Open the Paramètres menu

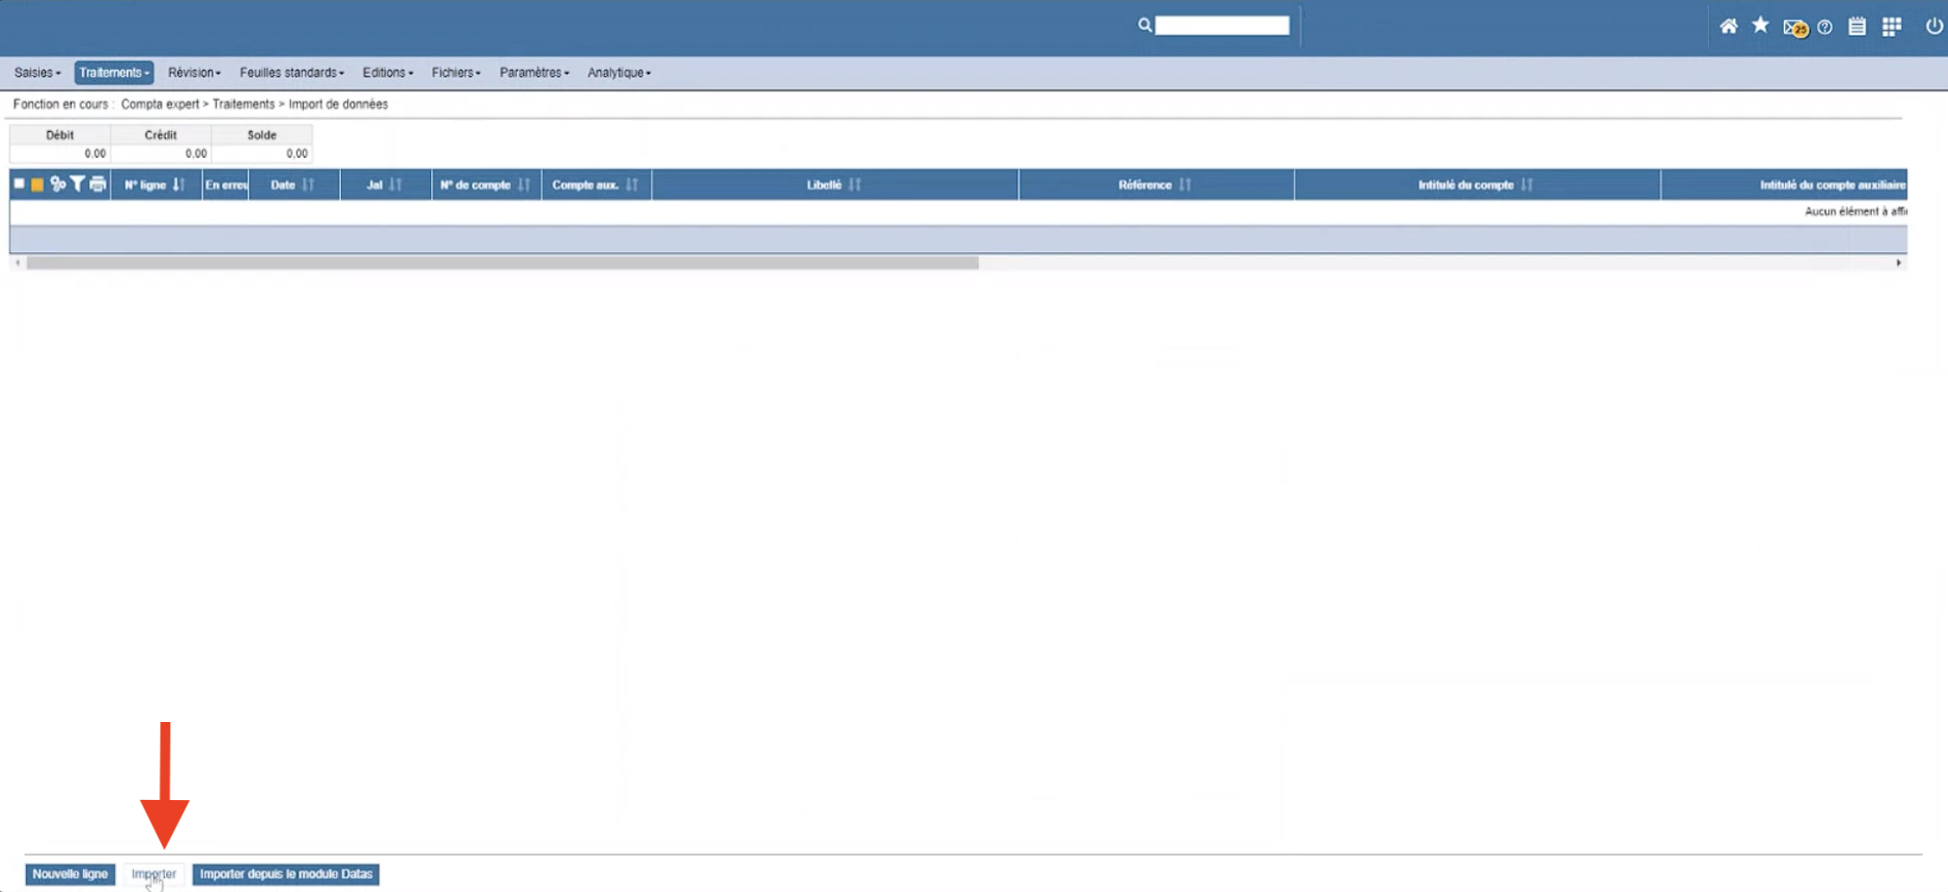click(534, 73)
